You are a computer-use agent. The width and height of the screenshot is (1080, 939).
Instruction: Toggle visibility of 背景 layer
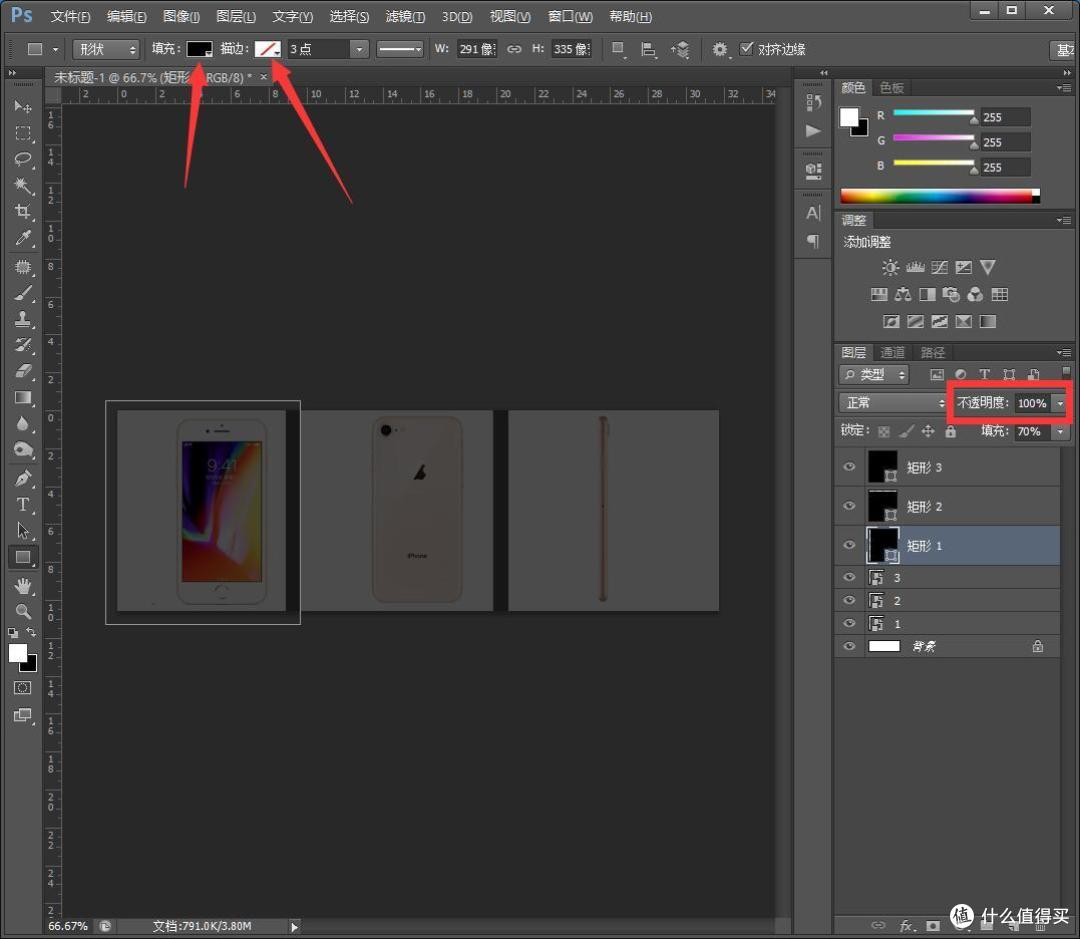849,646
